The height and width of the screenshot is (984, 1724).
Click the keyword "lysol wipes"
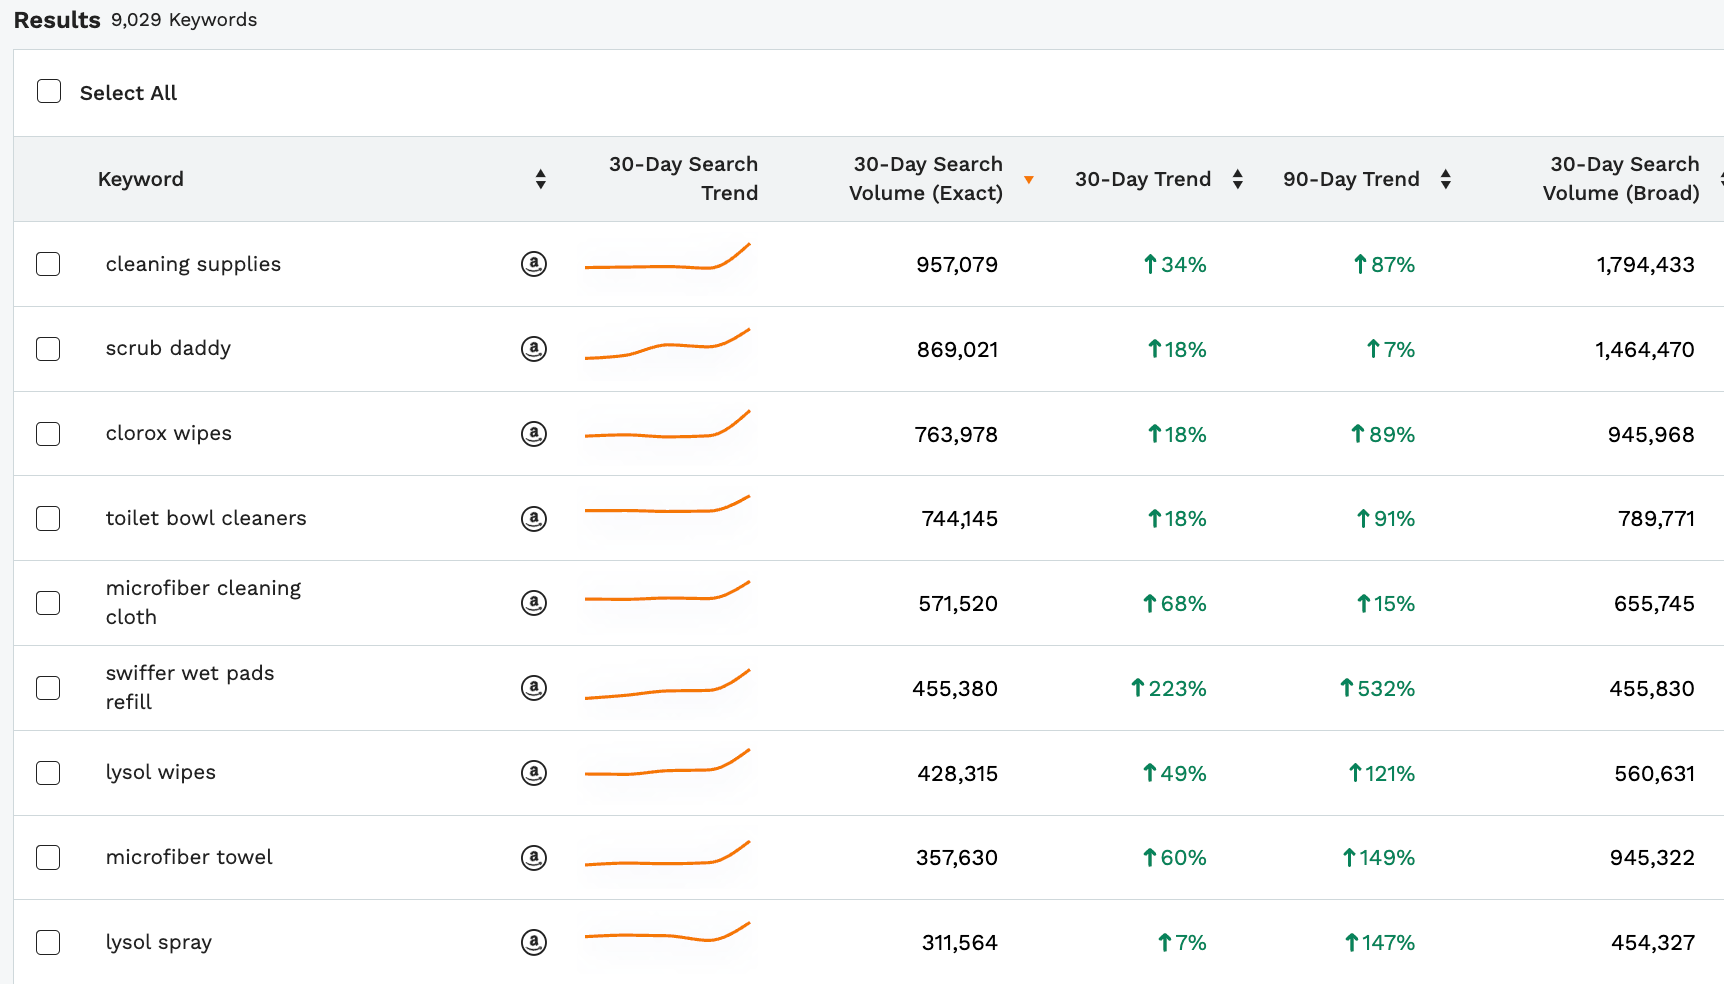(160, 772)
